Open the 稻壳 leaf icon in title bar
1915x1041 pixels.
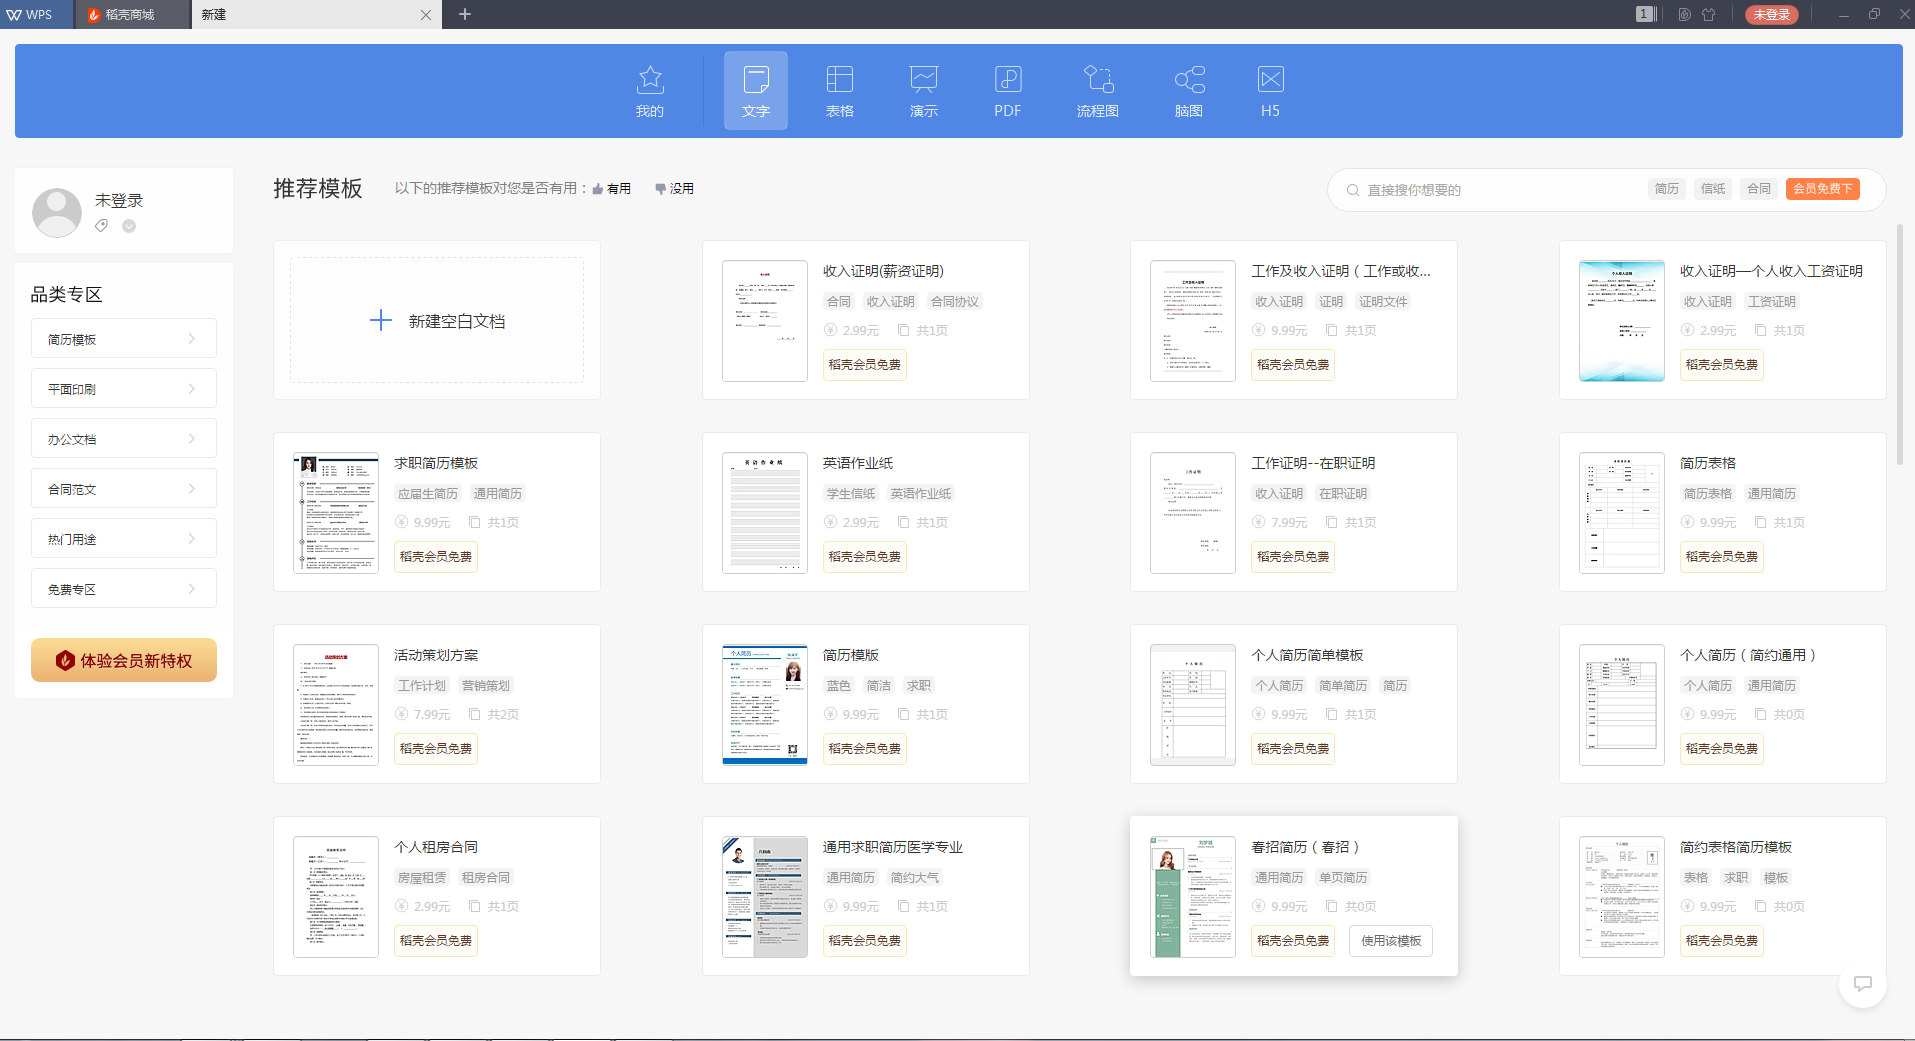click(1684, 14)
